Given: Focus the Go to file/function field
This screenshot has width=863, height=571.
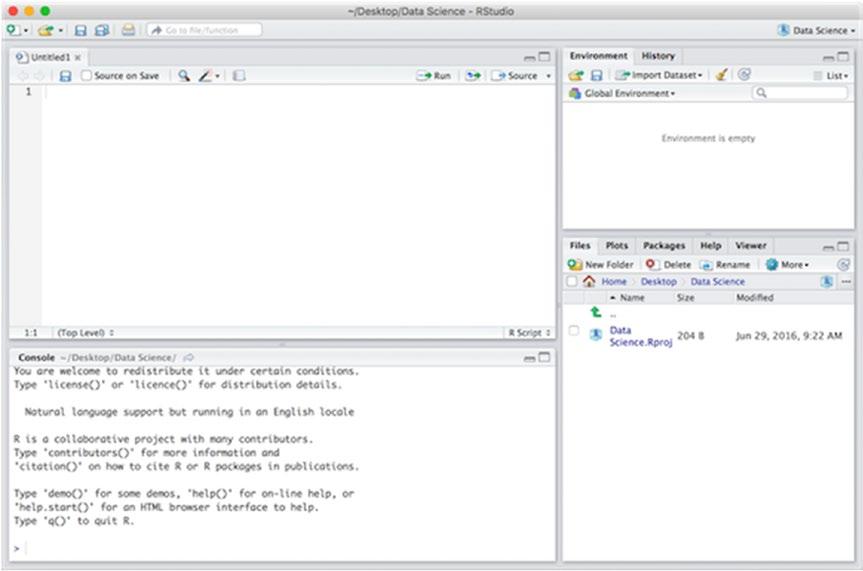Looking at the screenshot, I should tap(204, 30).
